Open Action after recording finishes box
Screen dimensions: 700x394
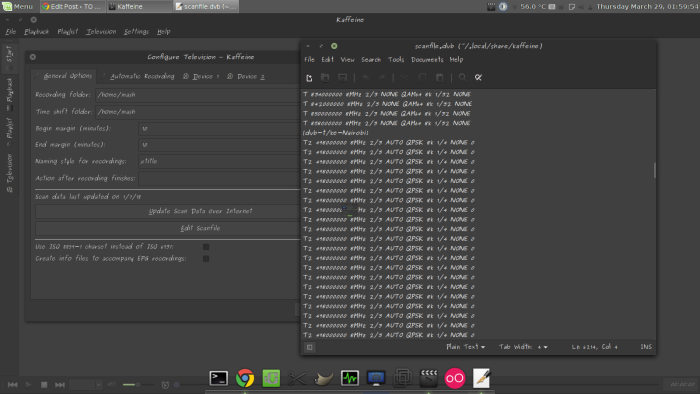[x=219, y=178]
